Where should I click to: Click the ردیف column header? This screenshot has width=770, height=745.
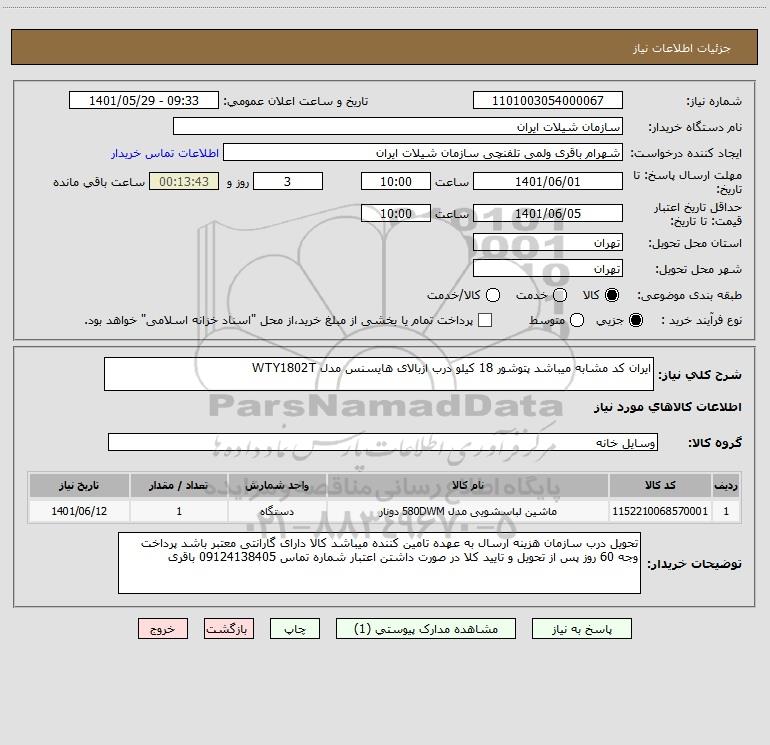point(726,485)
